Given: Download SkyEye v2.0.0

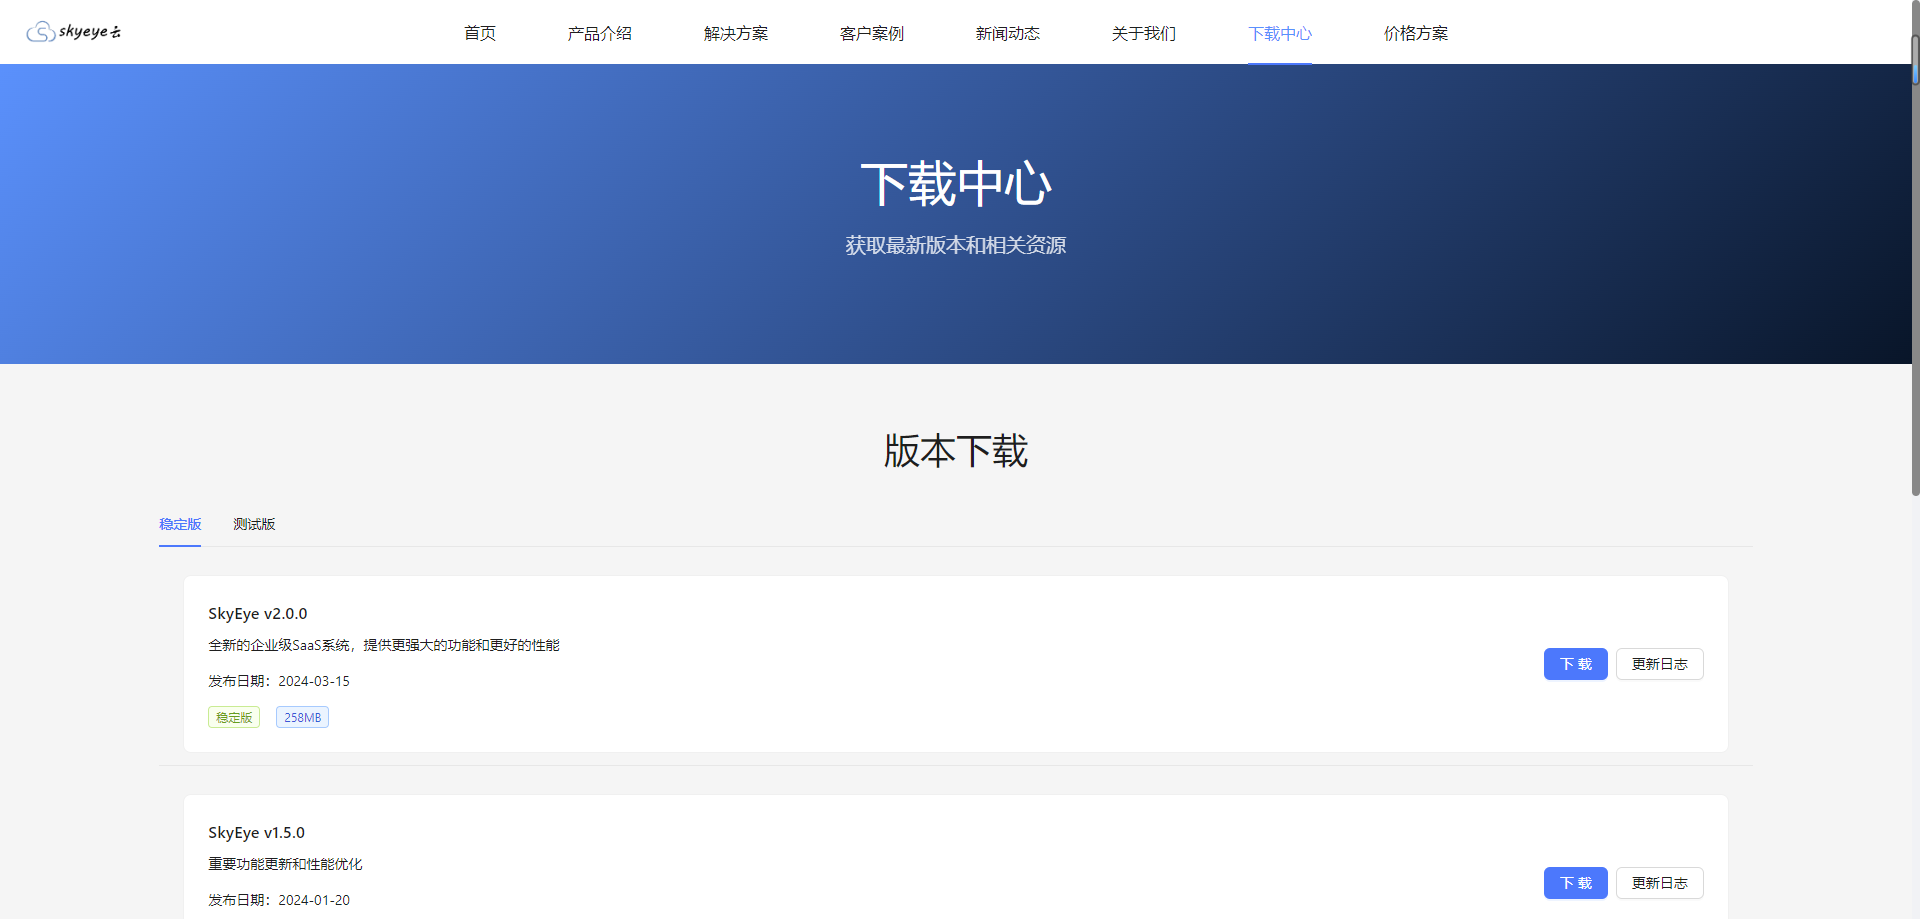Looking at the screenshot, I should [x=1575, y=664].
